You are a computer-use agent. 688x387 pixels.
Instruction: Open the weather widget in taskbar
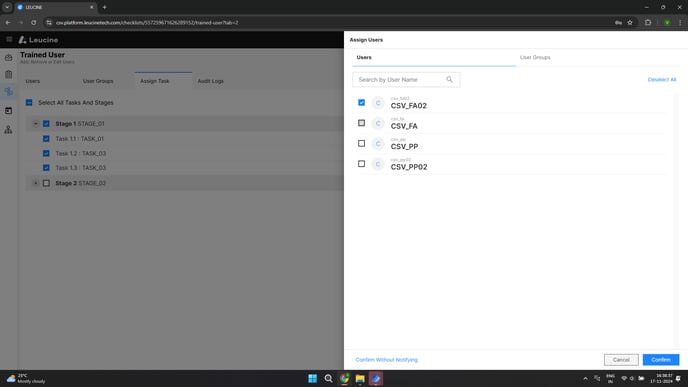coord(25,378)
